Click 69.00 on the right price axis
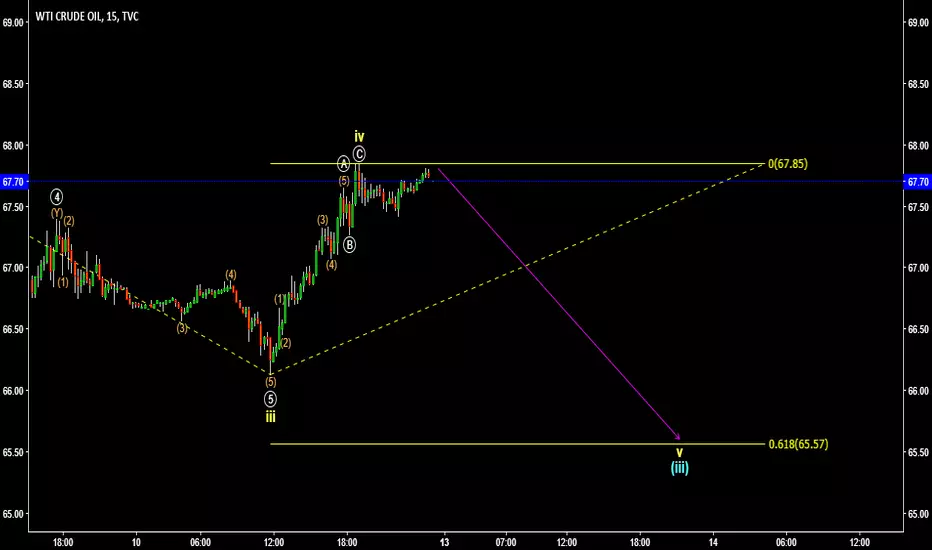This screenshot has height=550, width=932. [918, 23]
